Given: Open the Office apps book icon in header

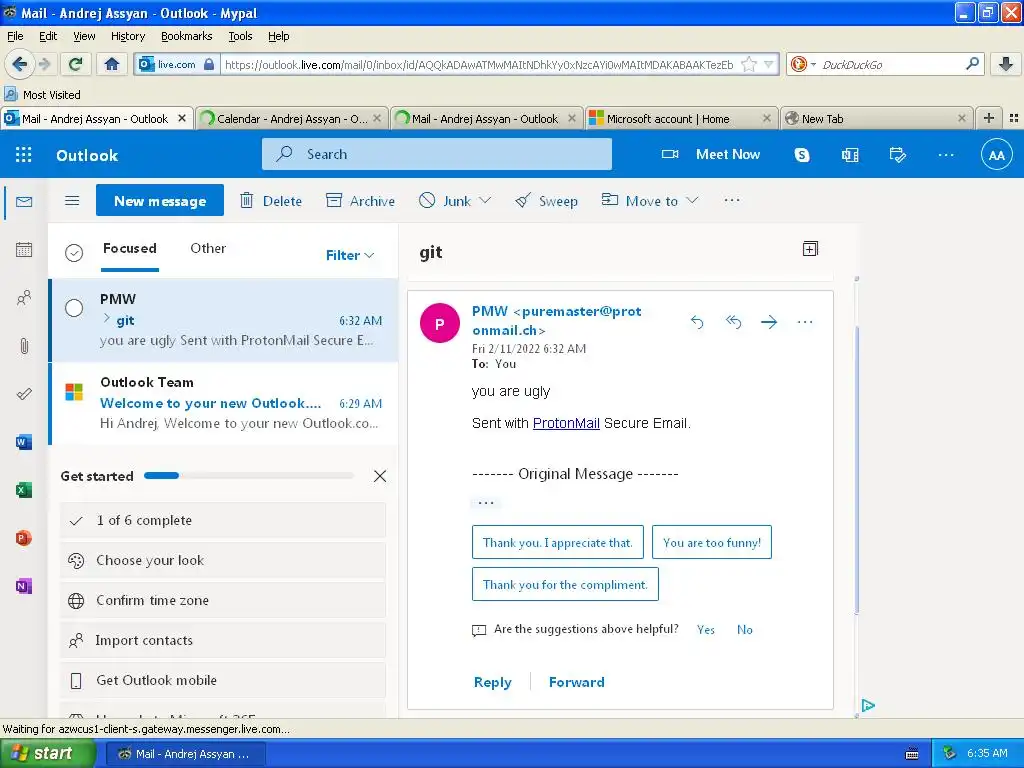Looking at the screenshot, I should 850,155.
